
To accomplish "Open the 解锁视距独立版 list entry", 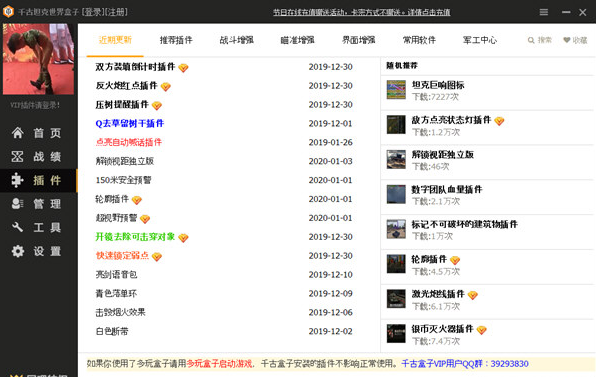I will click(x=125, y=161).
